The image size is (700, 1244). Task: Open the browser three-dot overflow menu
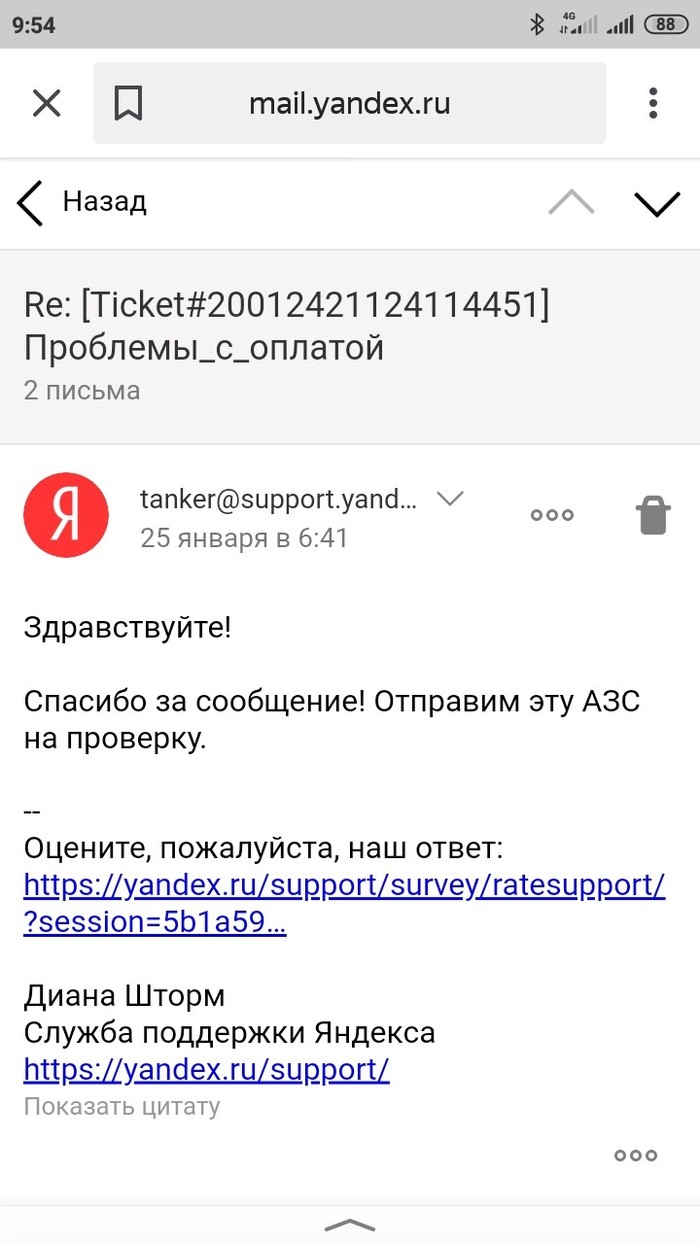pos(653,103)
